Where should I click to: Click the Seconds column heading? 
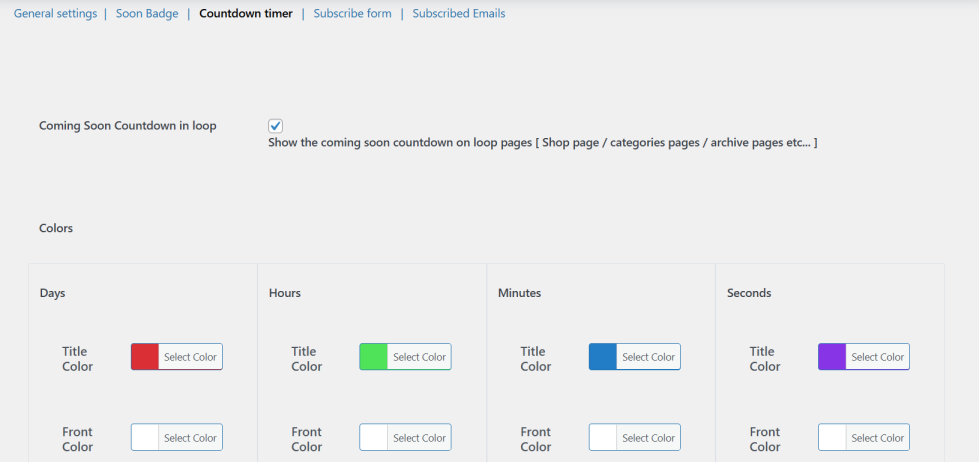[x=749, y=293]
